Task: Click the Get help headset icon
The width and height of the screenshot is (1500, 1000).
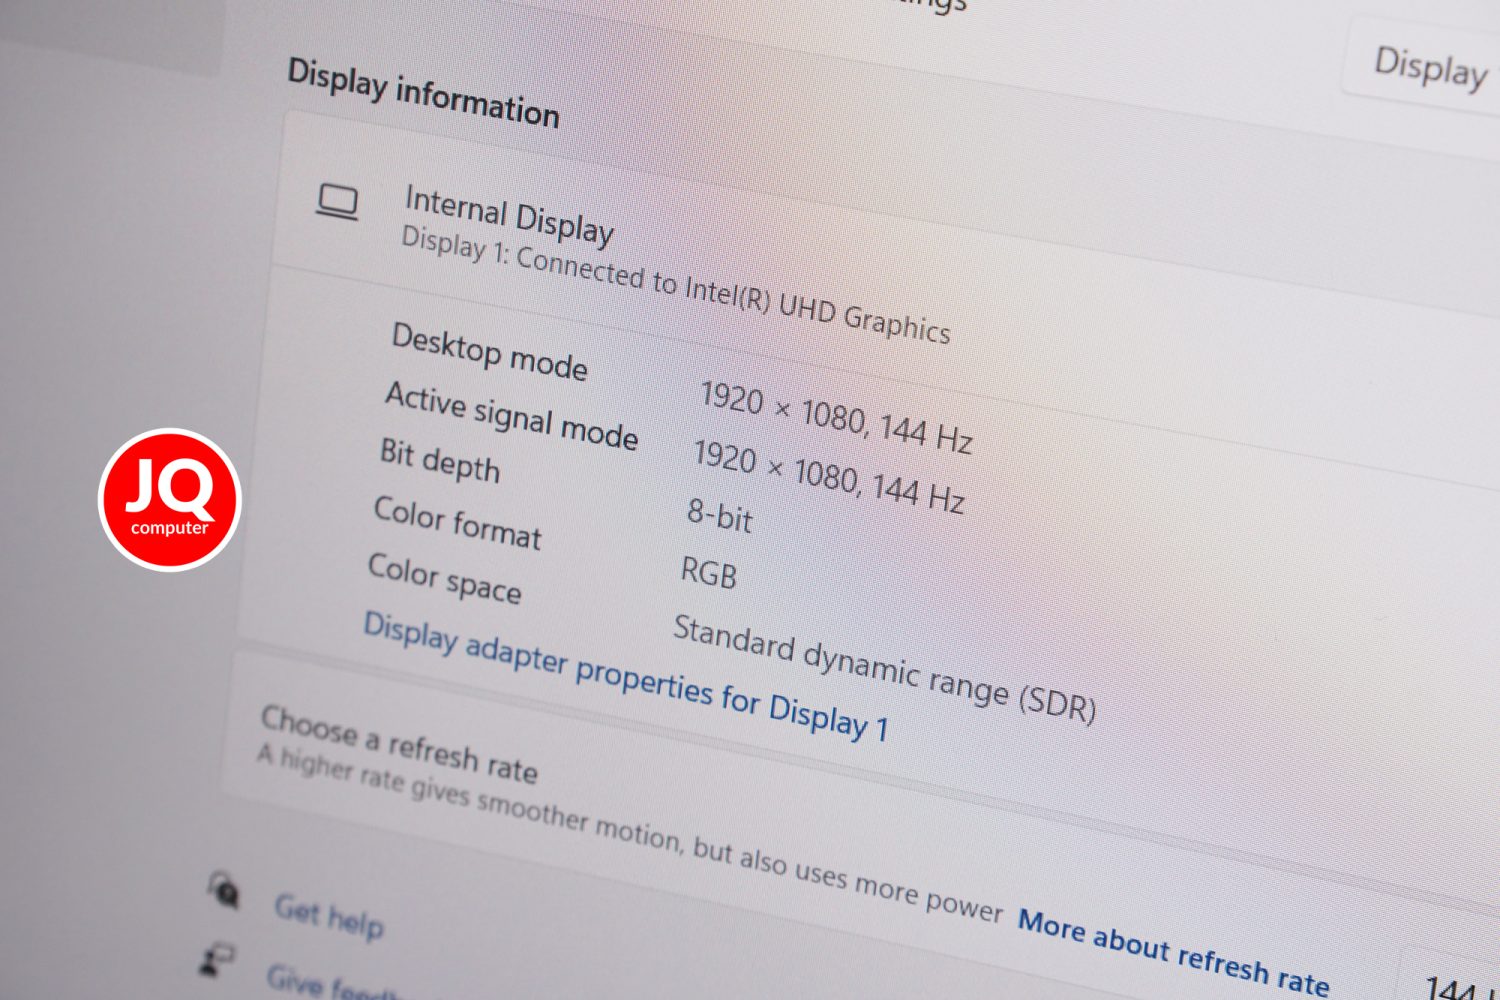Action: 224,889
